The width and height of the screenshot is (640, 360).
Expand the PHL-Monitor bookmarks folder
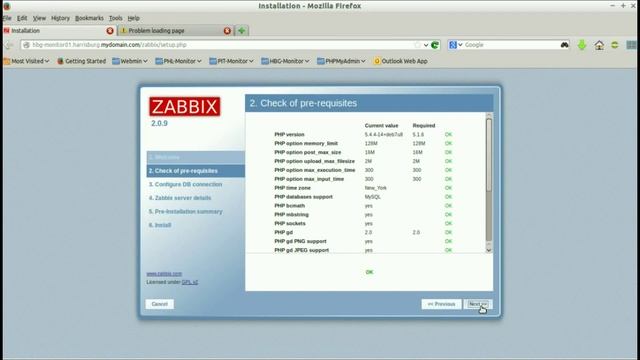point(178,61)
